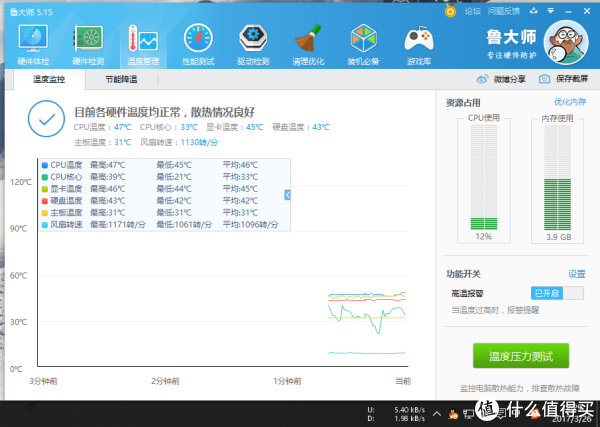Switch to 温度监控 tab

point(49,79)
